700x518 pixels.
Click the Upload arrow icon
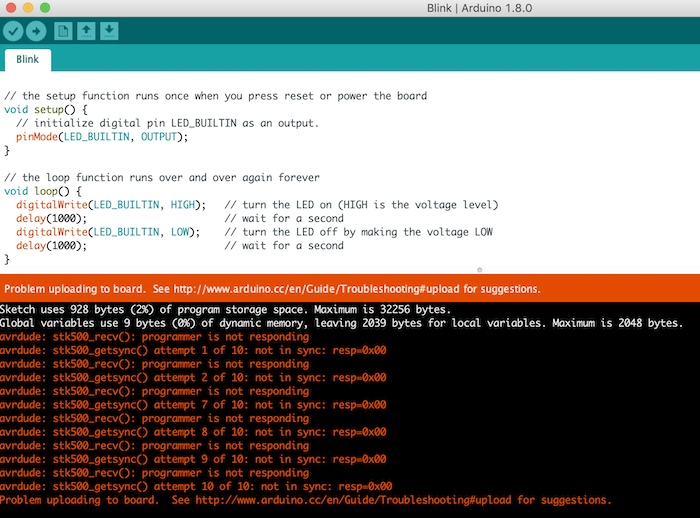point(36,31)
